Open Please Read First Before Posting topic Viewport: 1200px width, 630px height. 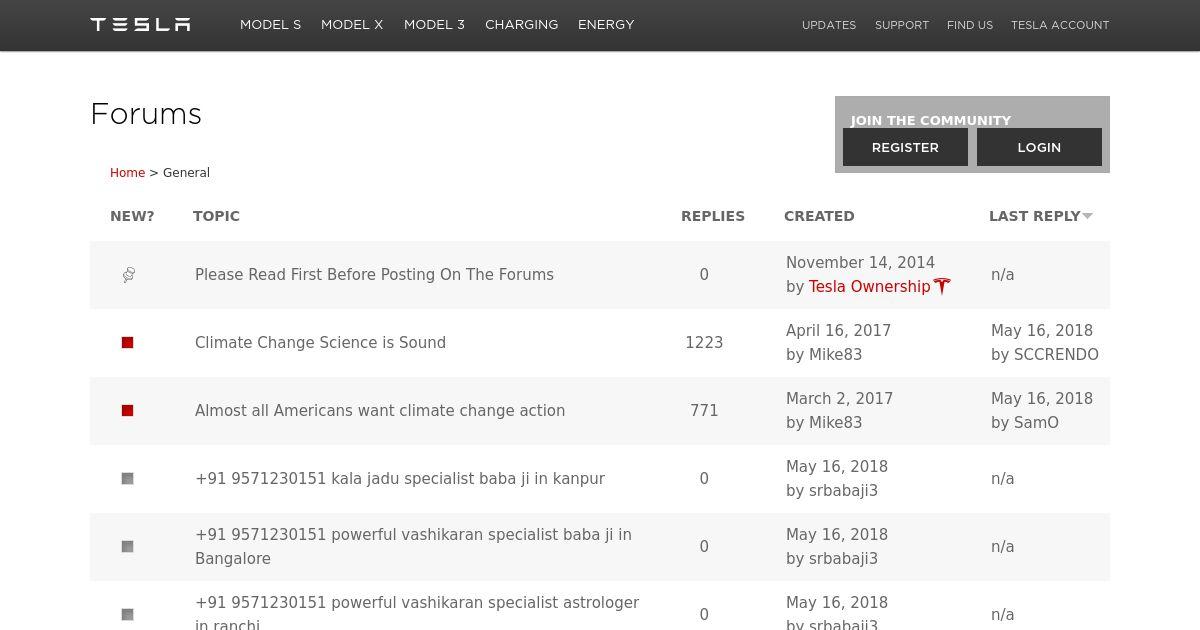(x=374, y=275)
